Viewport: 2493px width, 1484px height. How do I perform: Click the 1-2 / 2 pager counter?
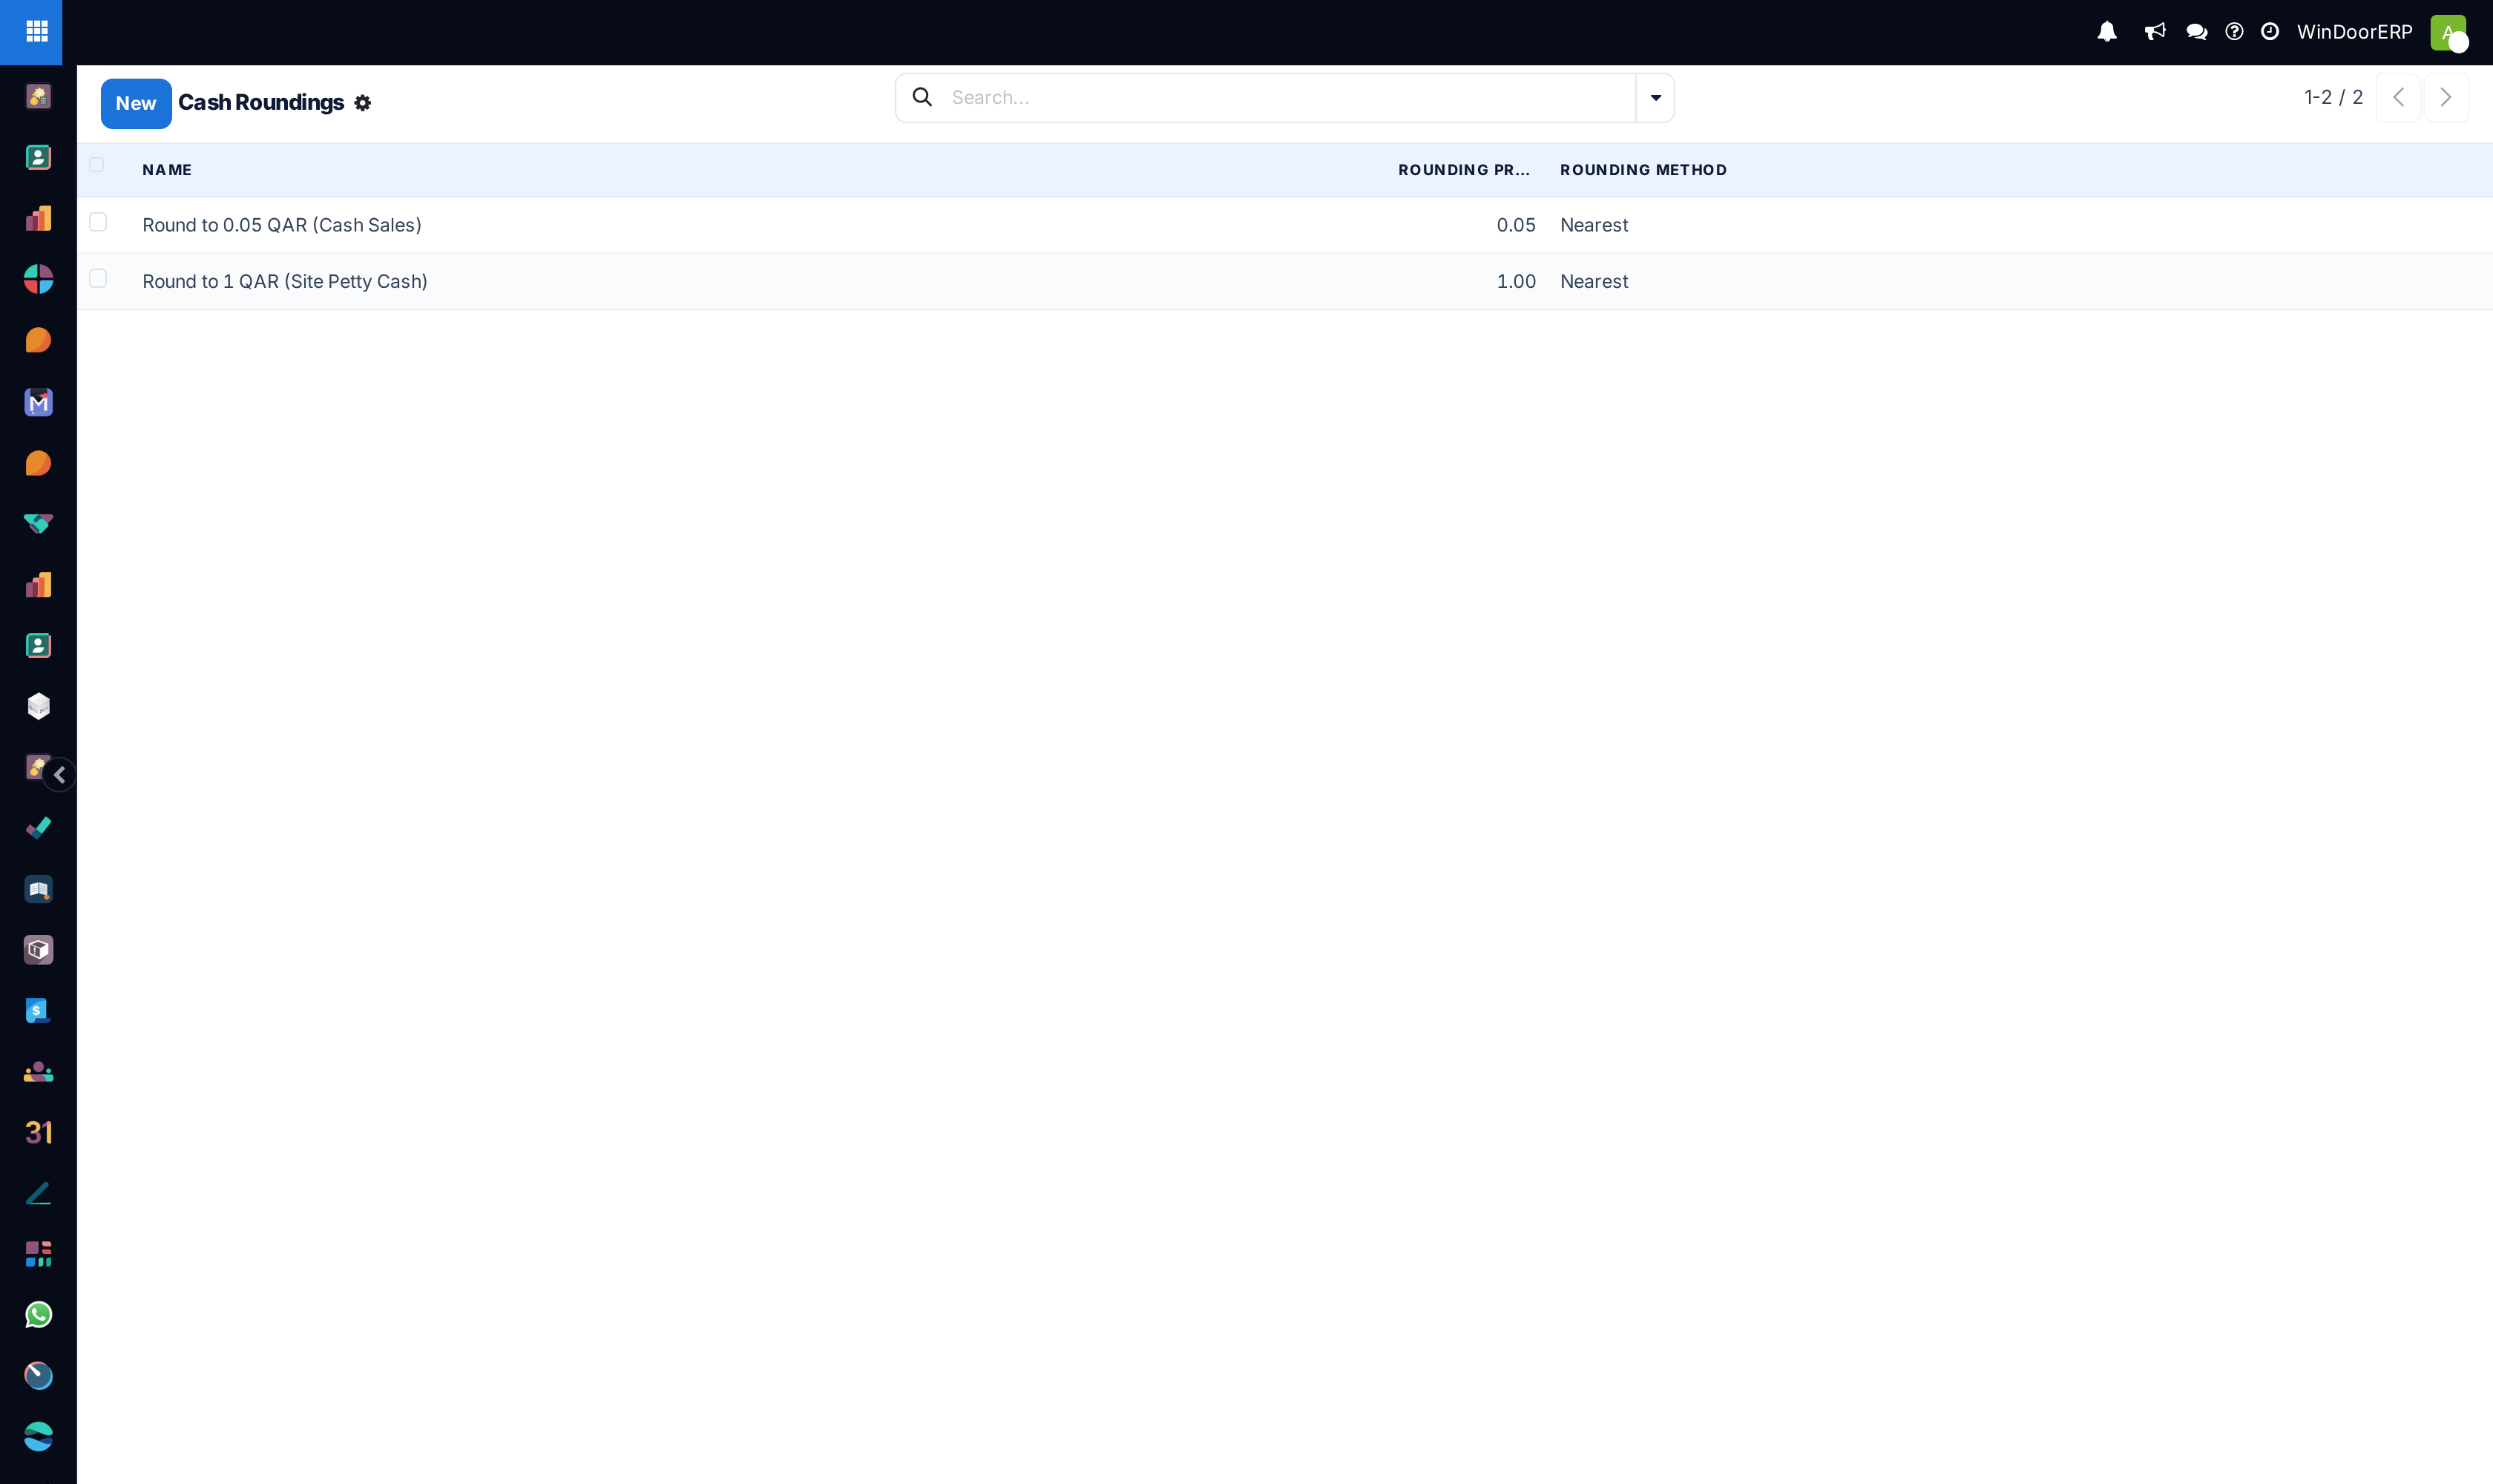[2333, 97]
